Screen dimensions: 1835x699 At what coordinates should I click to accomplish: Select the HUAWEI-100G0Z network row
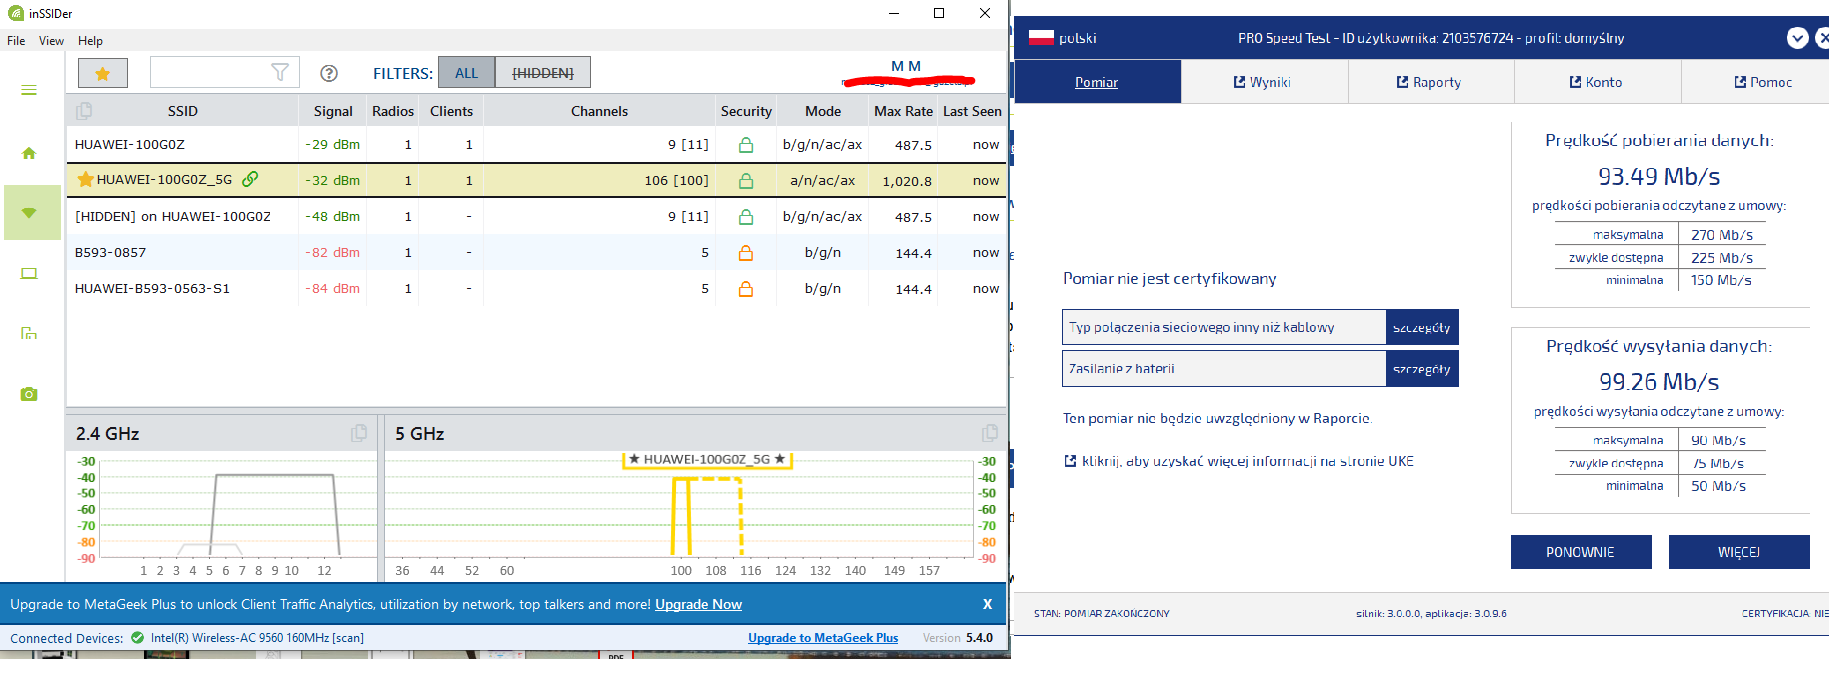click(x=537, y=145)
